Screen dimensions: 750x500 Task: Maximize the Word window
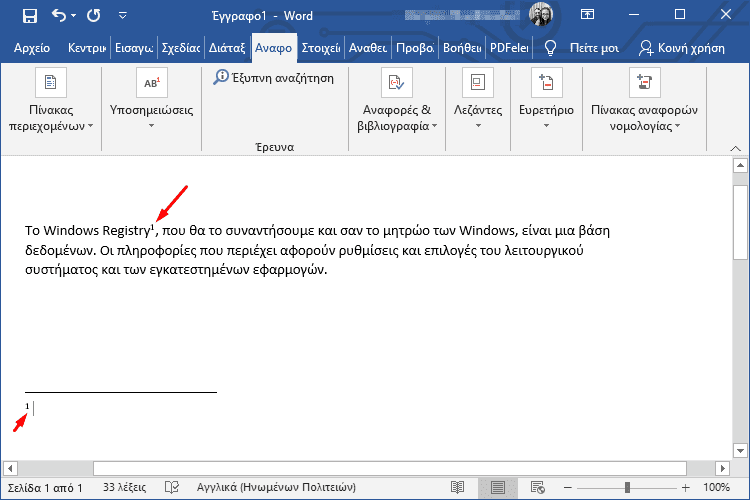click(x=680, y=15)
